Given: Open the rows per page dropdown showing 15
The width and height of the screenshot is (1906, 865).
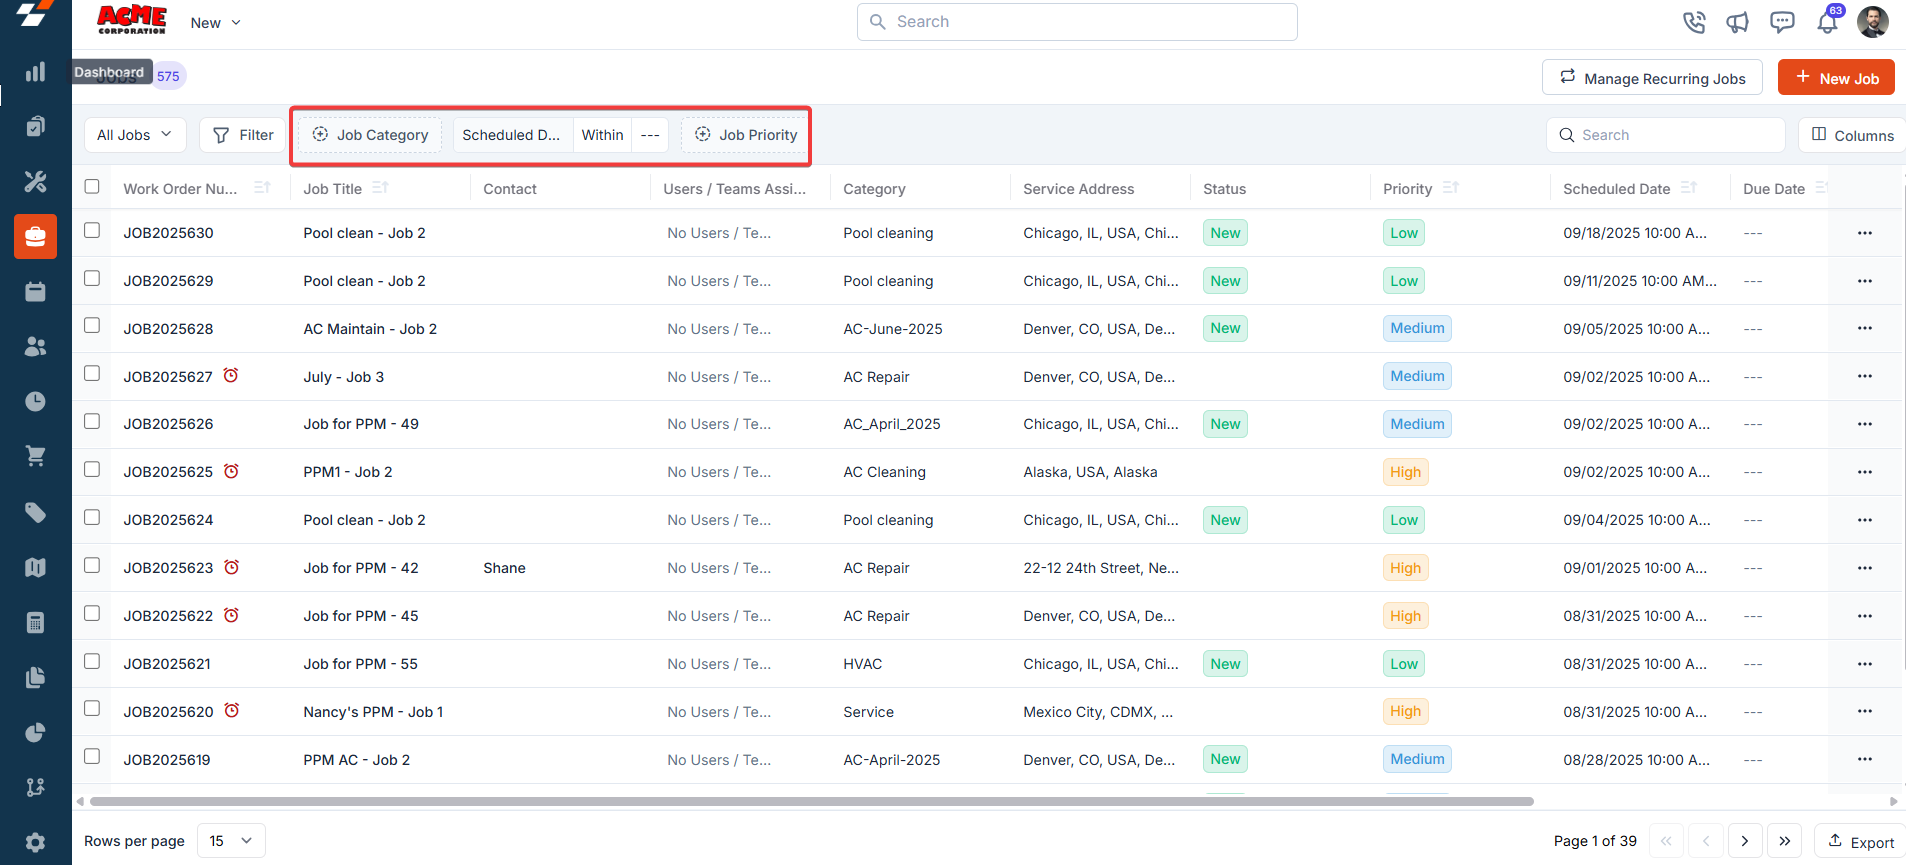Looking at the screenshot, I should 231,841.
